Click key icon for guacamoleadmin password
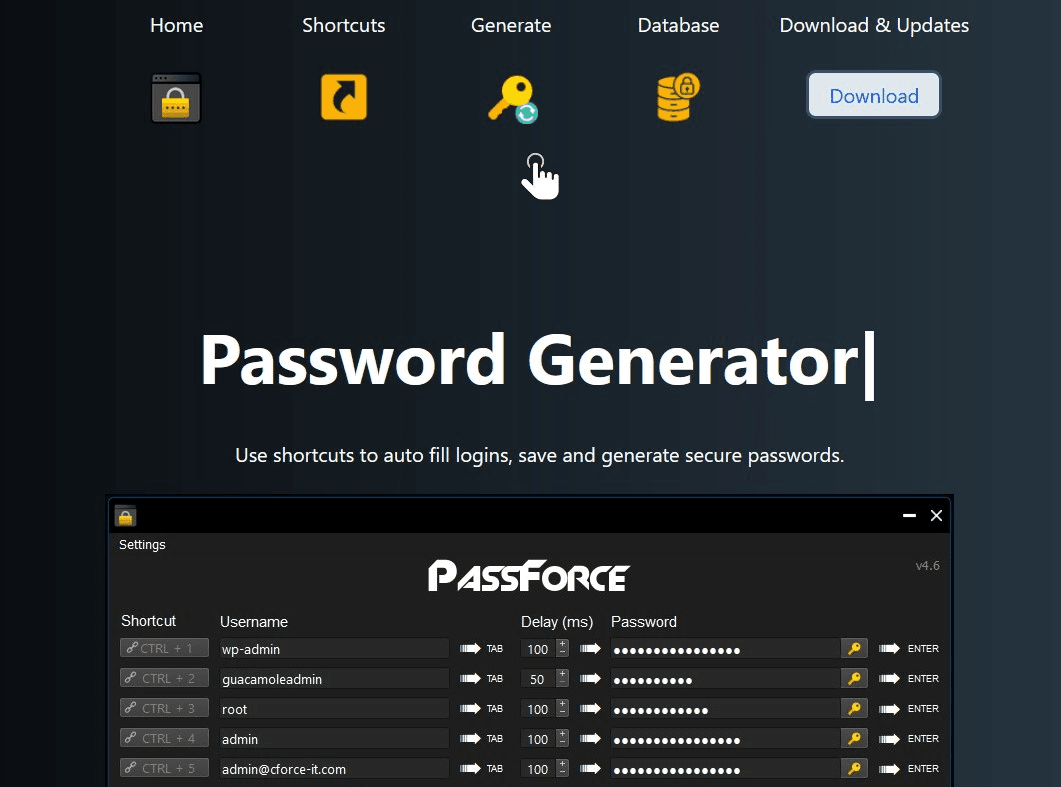 click(x=854, y=679)
